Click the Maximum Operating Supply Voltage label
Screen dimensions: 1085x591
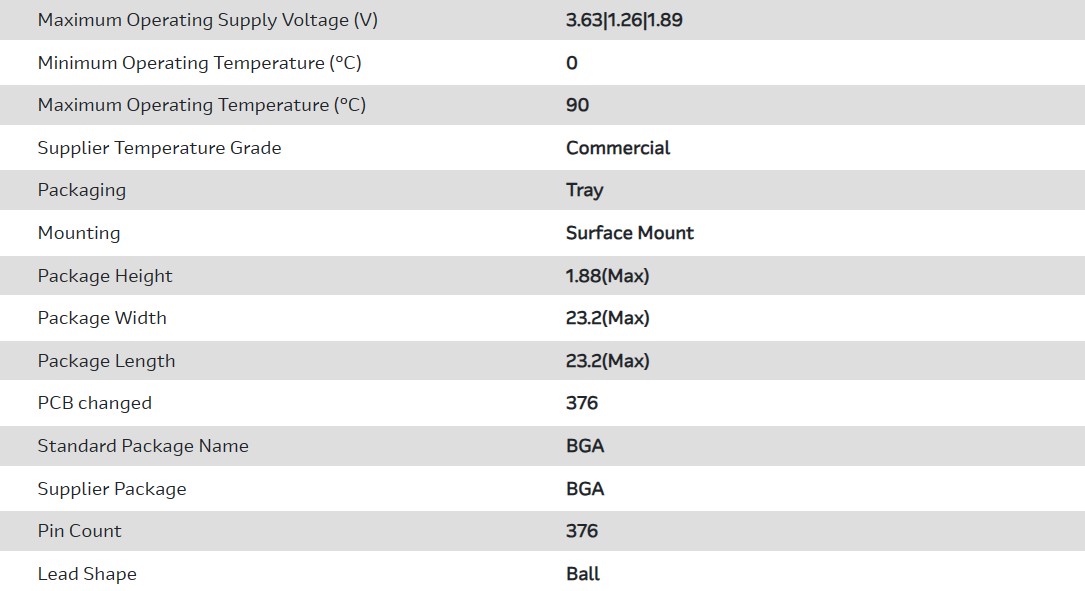click(207, 20)
